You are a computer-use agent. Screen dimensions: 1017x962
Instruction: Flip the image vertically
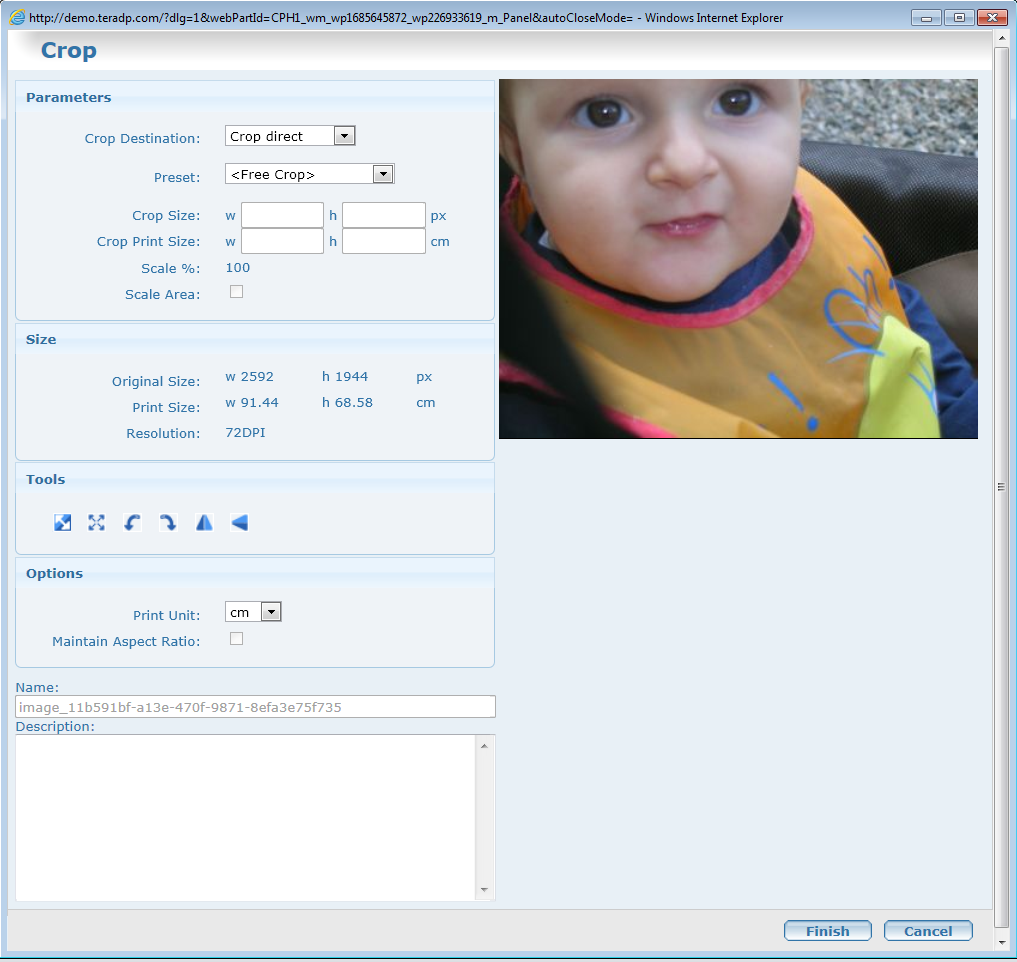[239, 522]
